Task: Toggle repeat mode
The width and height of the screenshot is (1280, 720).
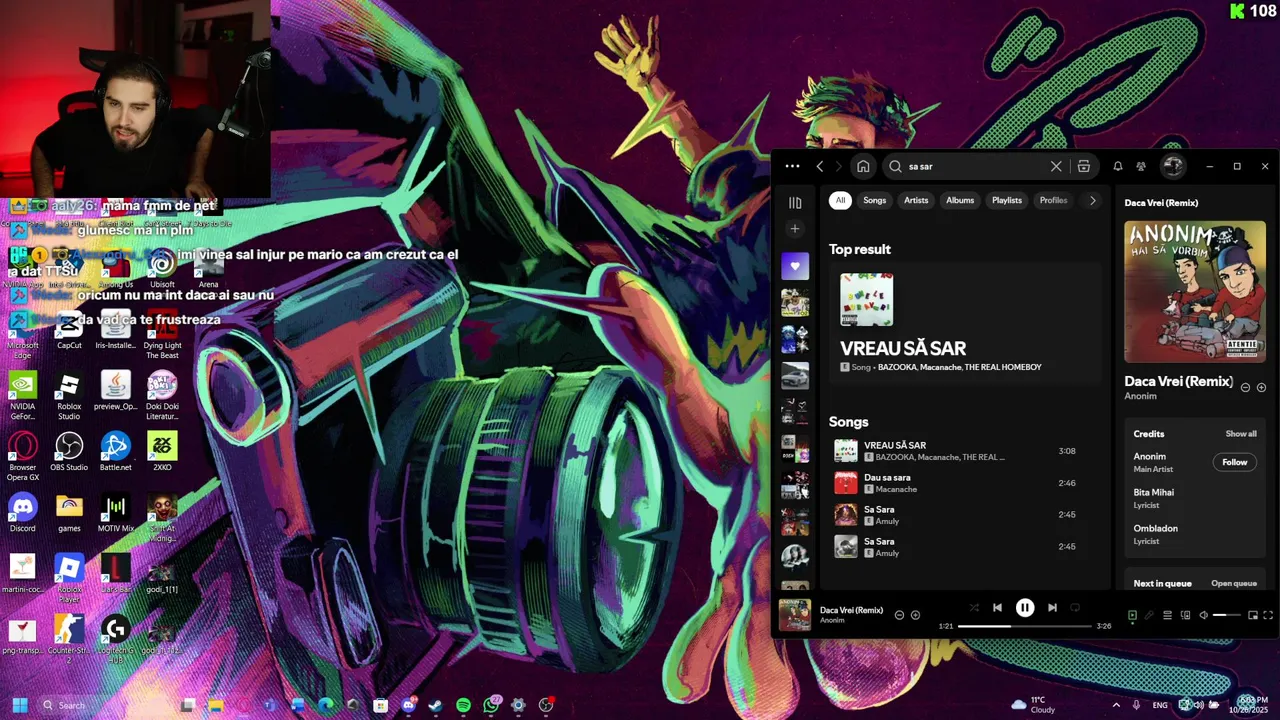Action: [1075, 607]
